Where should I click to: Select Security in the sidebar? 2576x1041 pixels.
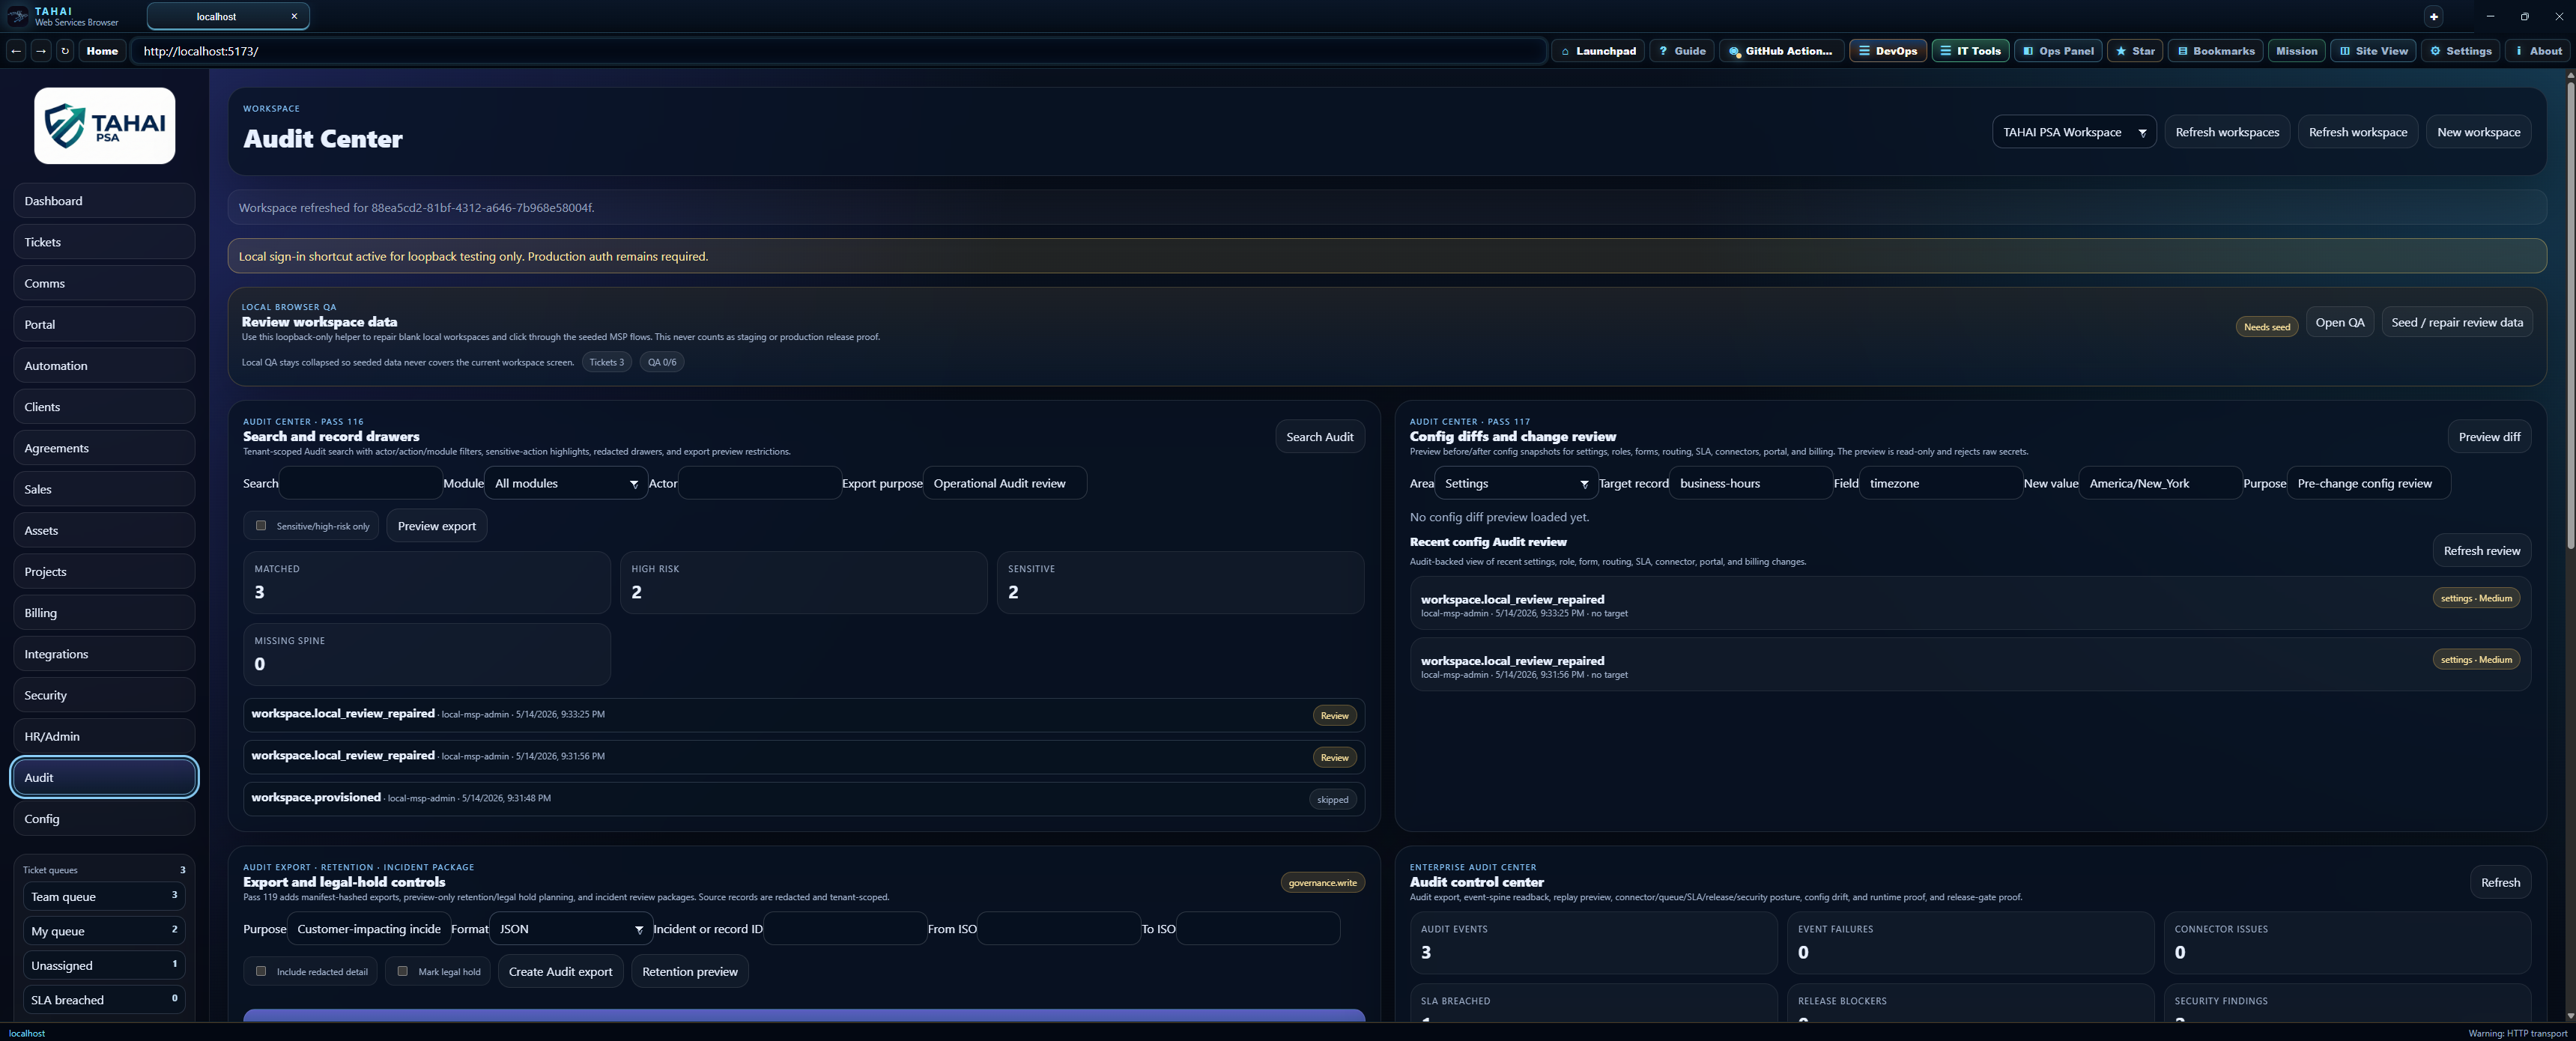(104, 695)
